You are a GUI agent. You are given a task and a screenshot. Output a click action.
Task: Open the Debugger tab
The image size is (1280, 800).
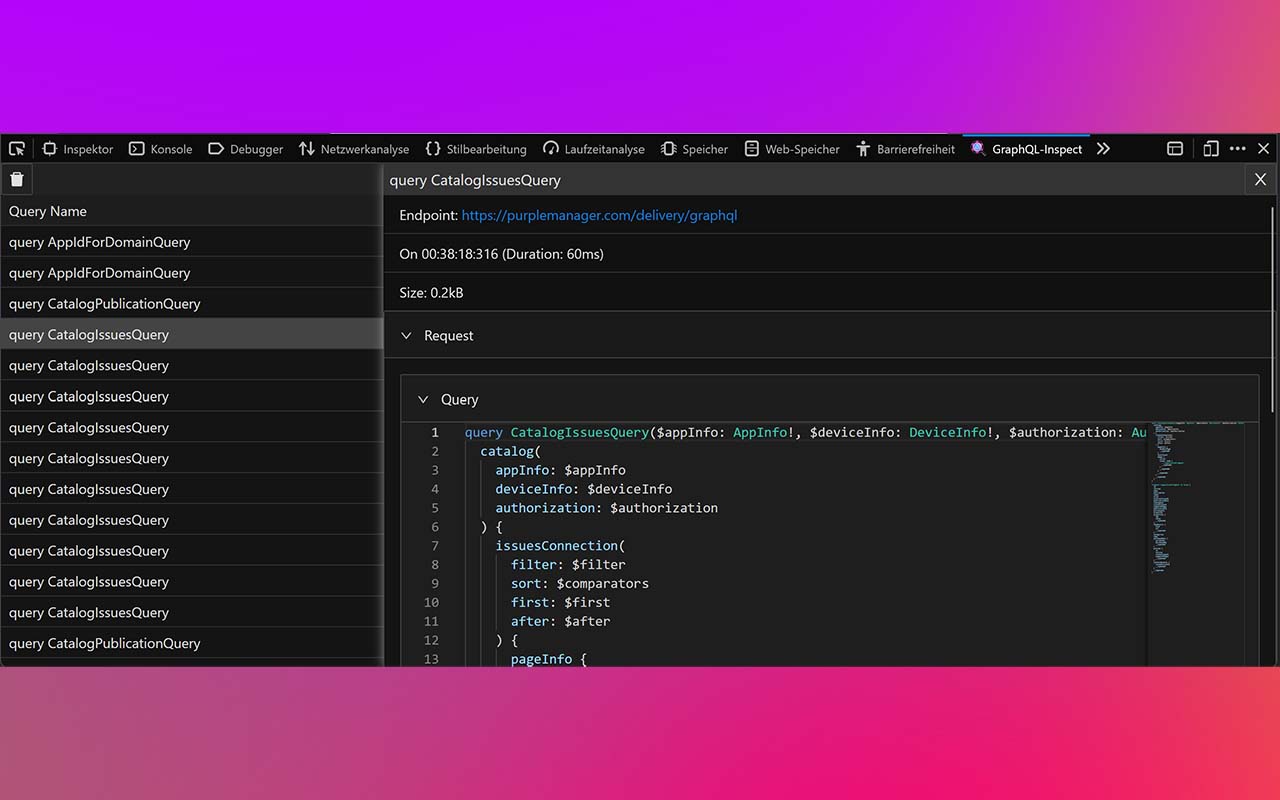(x=245, y=148)
